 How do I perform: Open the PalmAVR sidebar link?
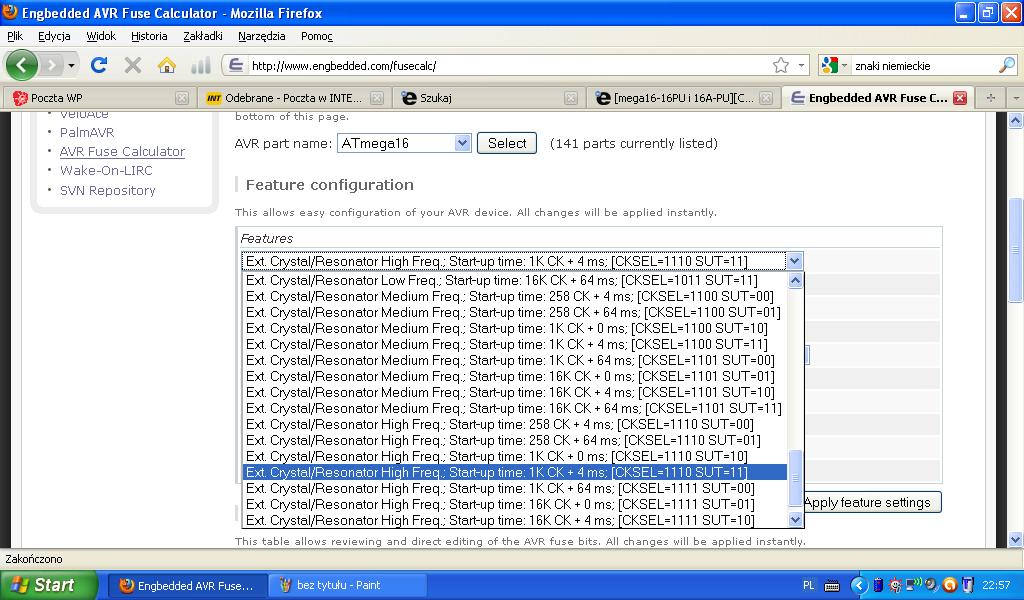pyautogui.click(x=87, y=133)
